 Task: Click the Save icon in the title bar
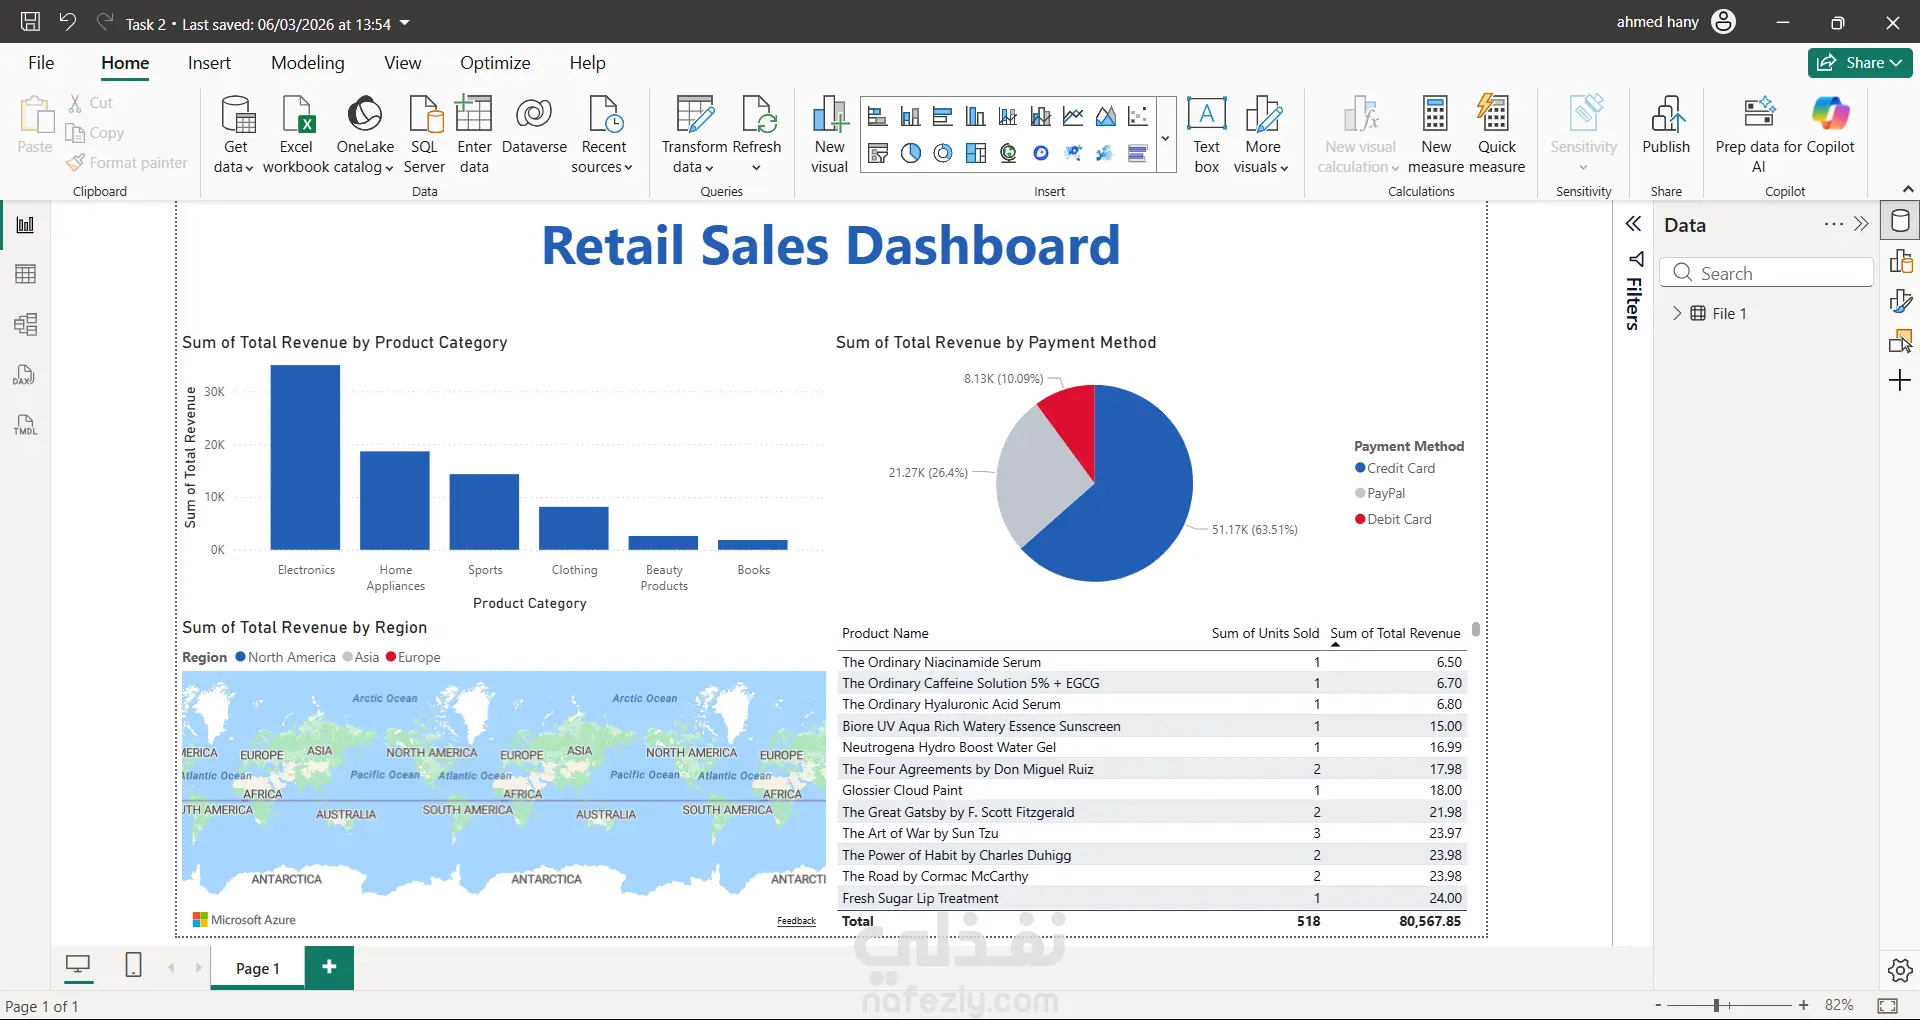tap(30, 22)
